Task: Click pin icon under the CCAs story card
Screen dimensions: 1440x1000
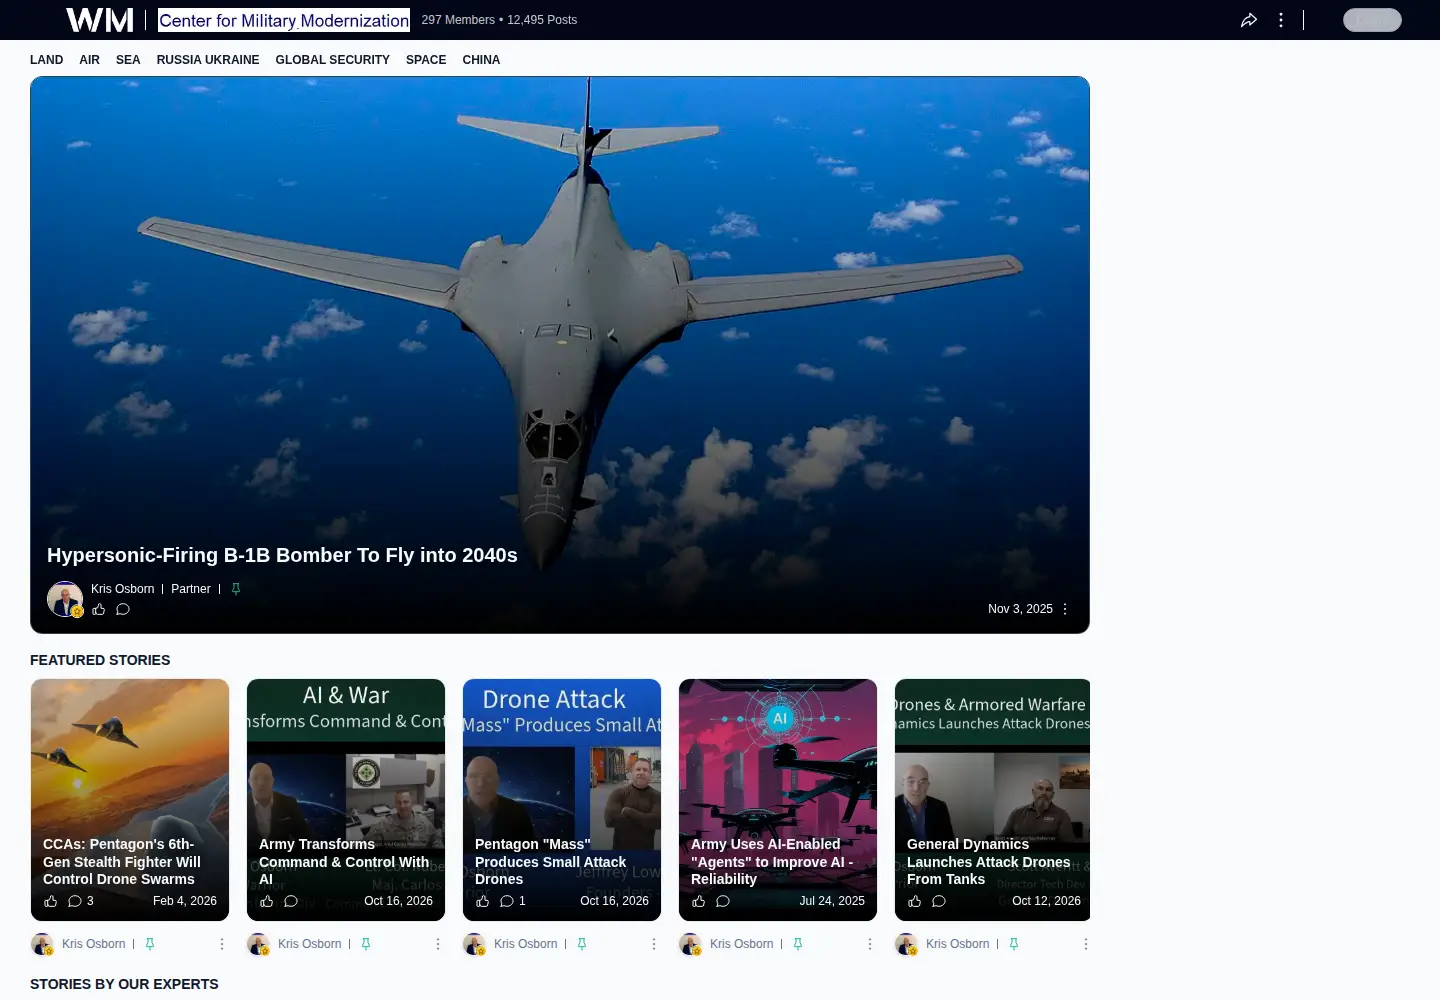Action: pyautogui.click(x=150, y=944)
